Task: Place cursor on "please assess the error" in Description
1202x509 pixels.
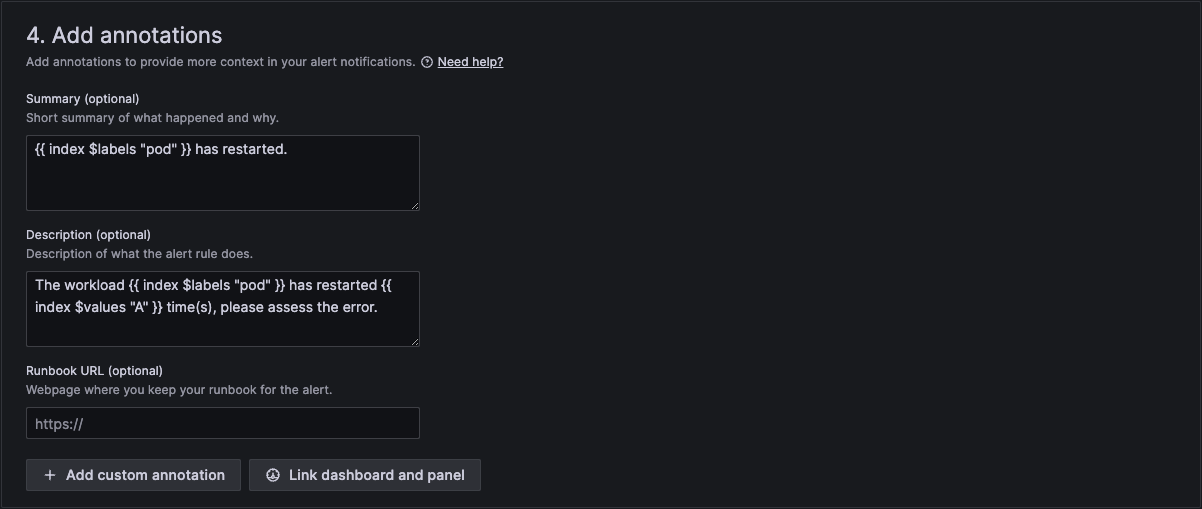Action: pyautogui.click(x=298, y=307)
